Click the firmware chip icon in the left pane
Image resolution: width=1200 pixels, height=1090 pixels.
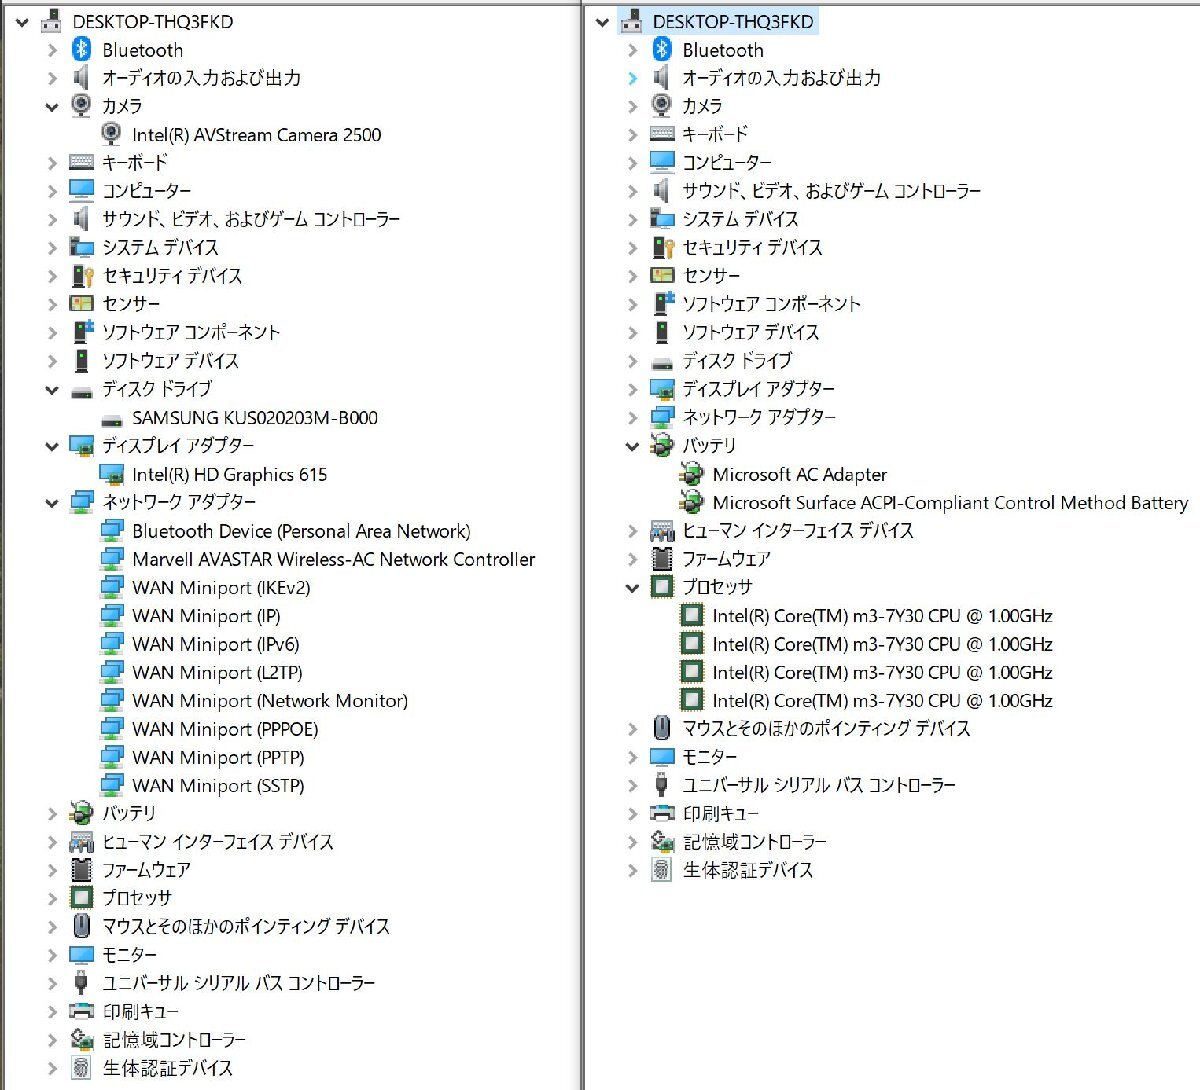point(82,870)
